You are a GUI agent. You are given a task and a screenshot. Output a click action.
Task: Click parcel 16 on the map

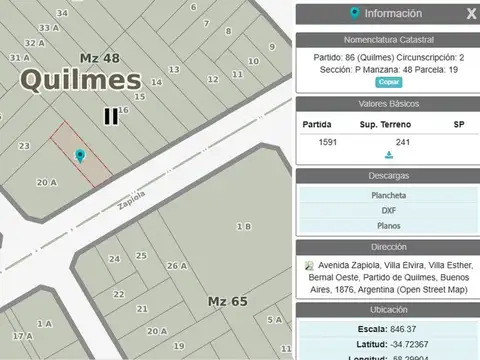(x=124, y=110)
